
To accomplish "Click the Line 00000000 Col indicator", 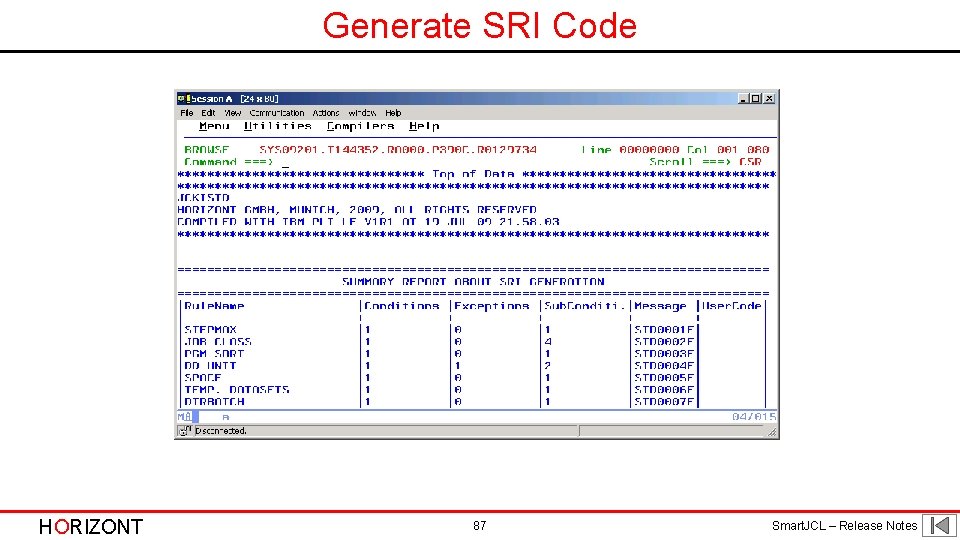I will pyautogui.click(x=675, y=150).
